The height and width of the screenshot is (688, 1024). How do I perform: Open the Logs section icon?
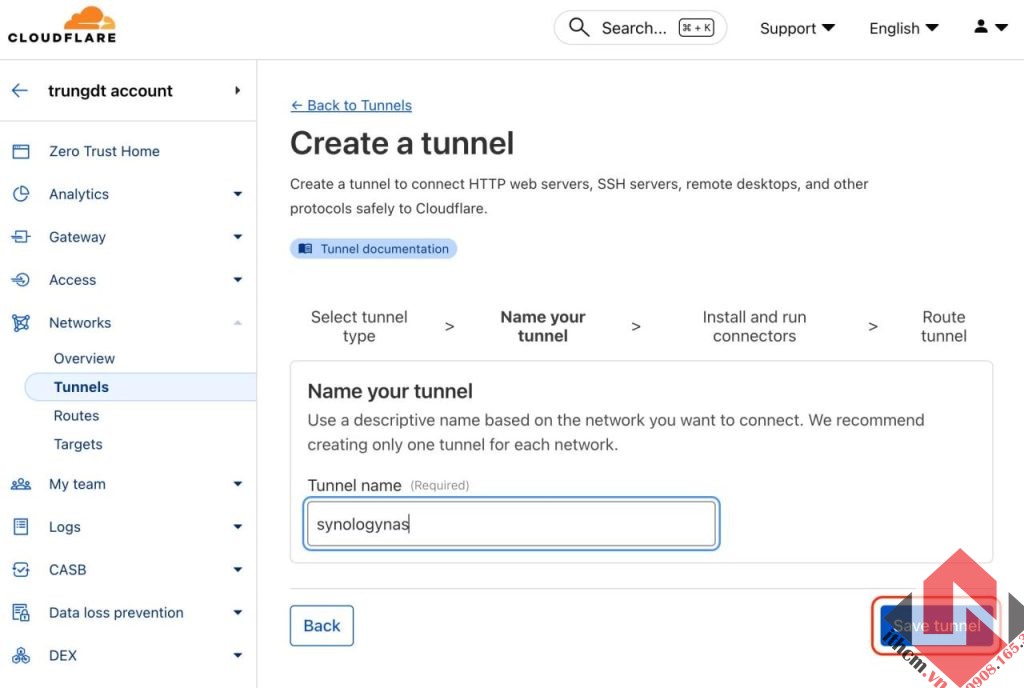pos(22,526)
